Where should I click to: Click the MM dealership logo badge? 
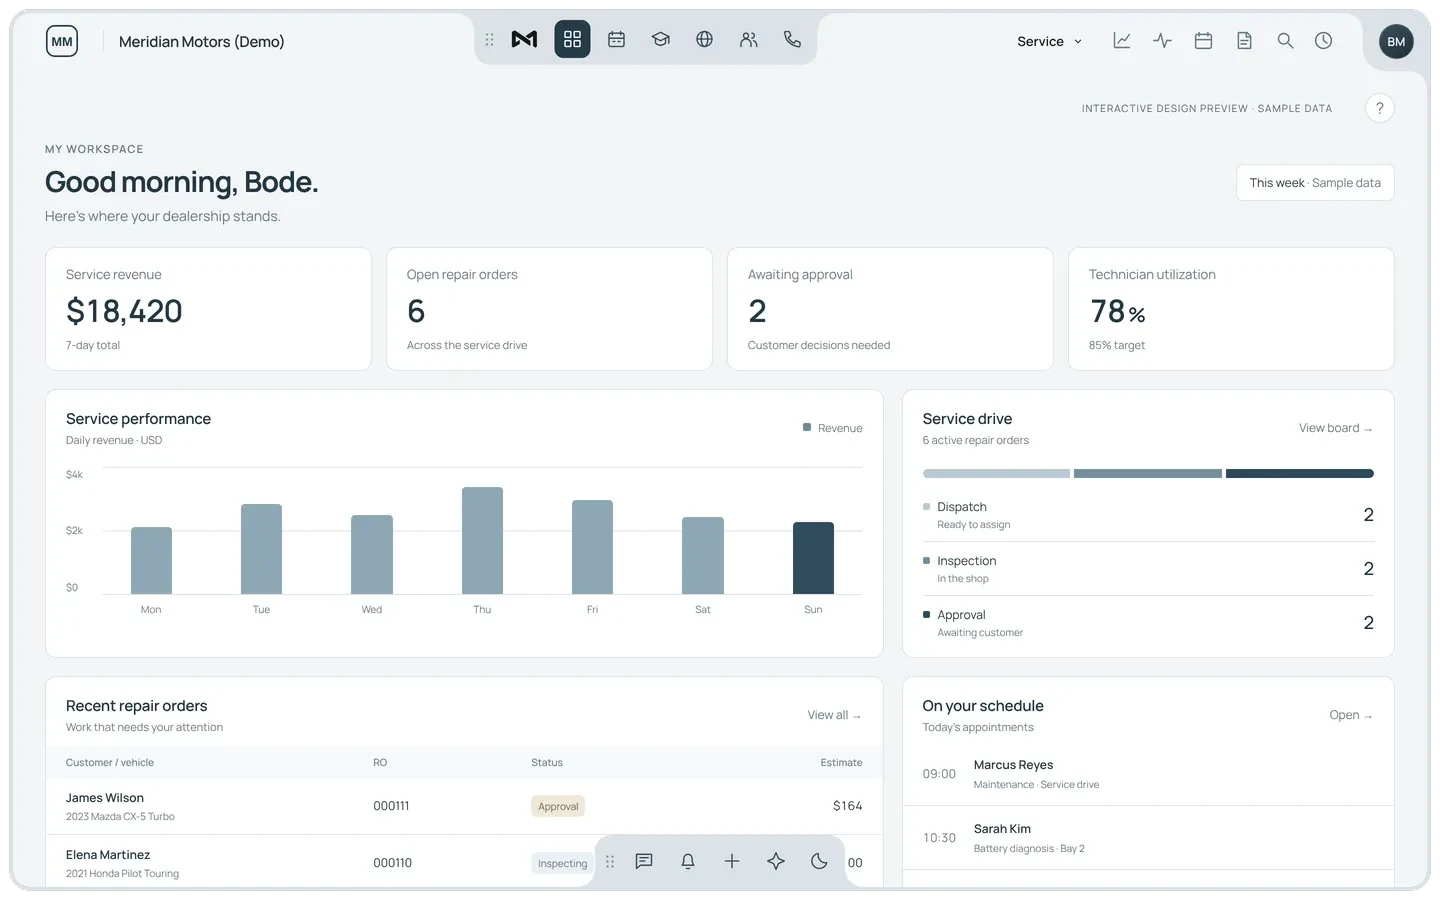(x=62, y=41)
